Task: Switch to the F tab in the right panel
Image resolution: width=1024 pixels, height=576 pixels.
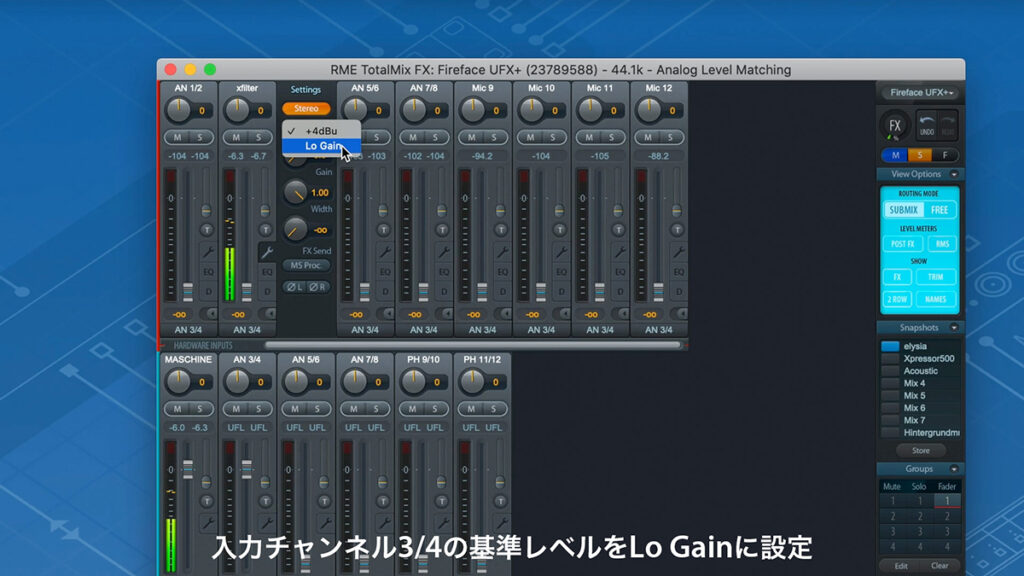Action: point(945,154)
